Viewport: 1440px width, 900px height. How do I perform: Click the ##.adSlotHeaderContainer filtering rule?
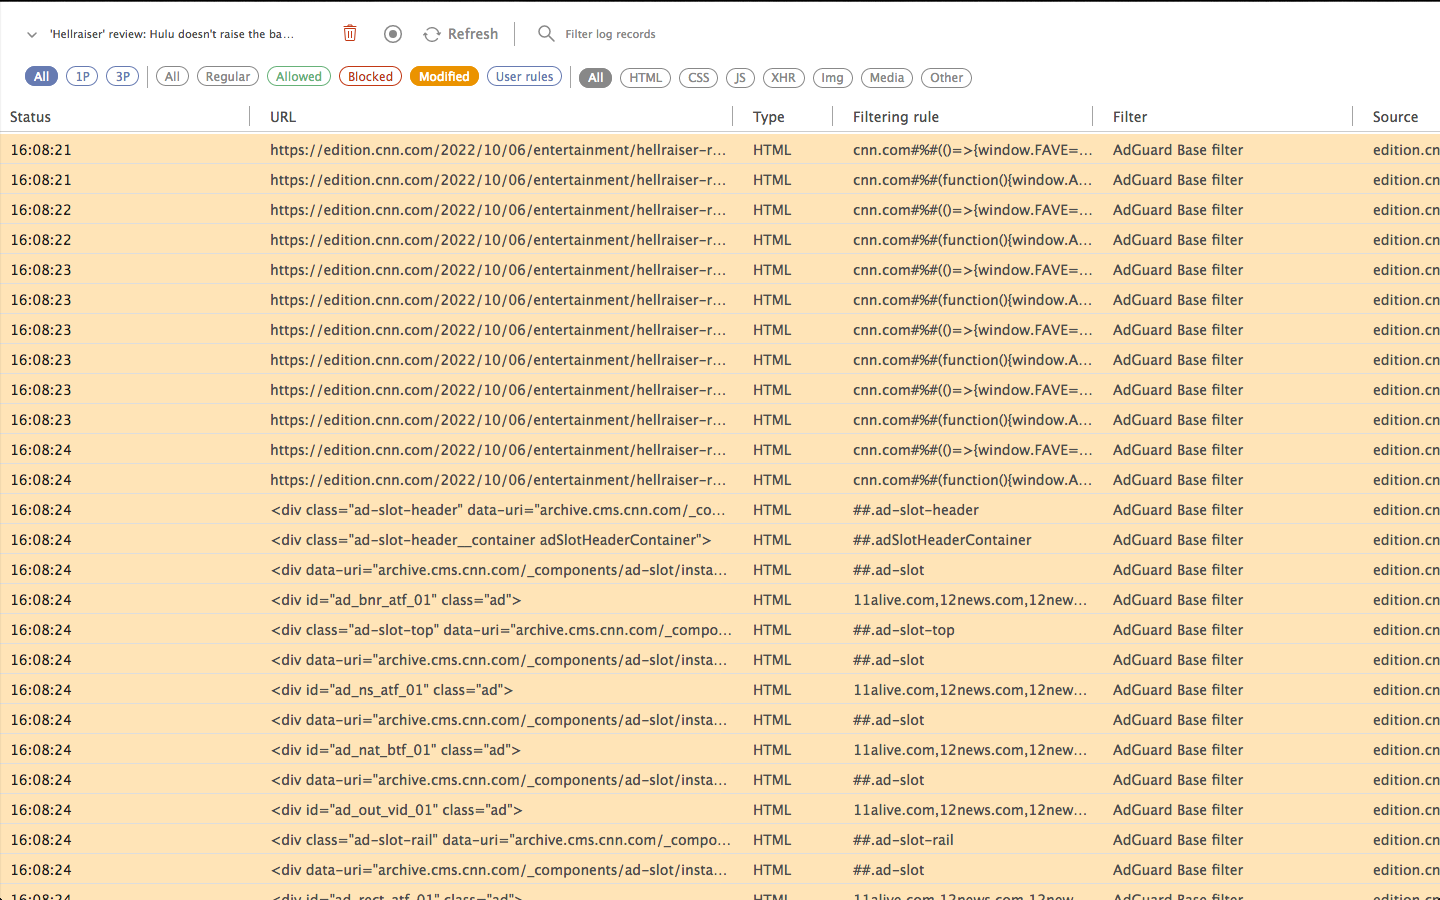click(x=942, y=539)
